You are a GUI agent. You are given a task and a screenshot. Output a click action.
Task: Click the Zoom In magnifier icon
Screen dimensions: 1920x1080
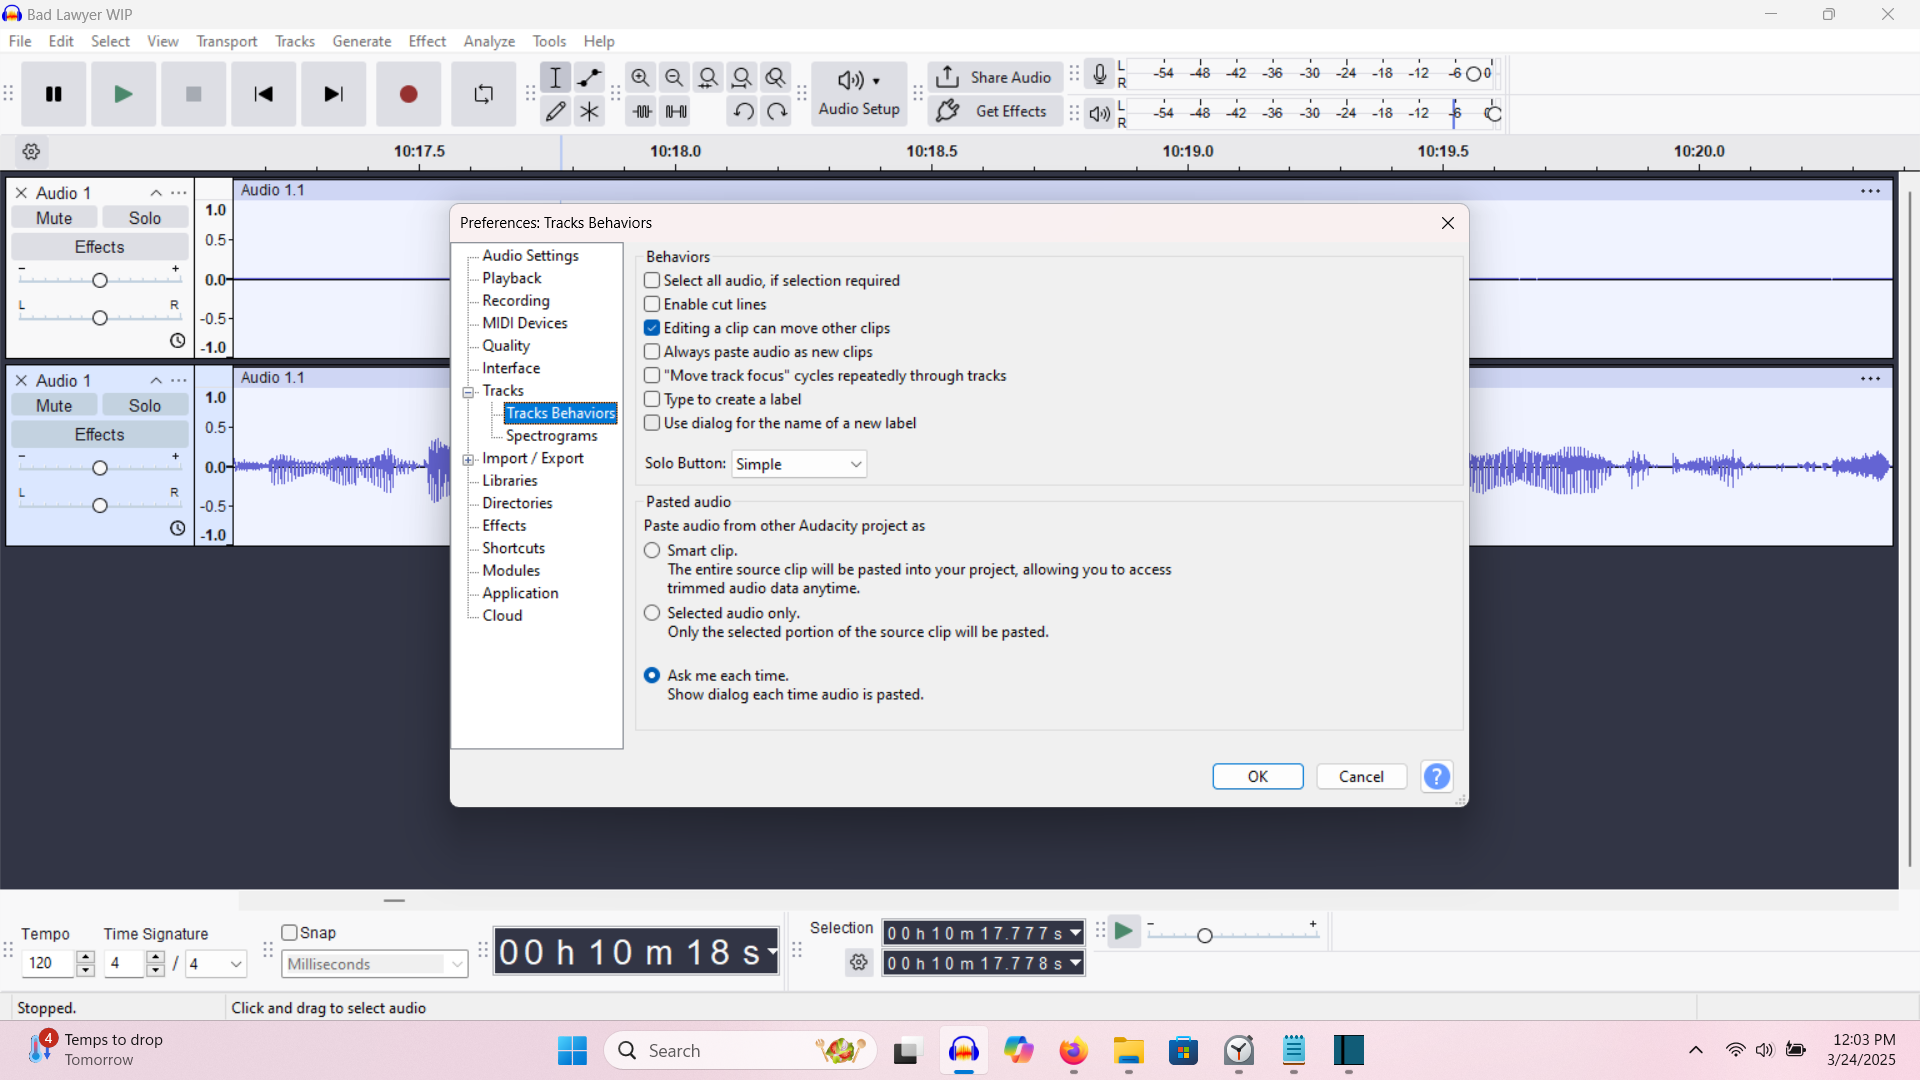click(640, 77)
